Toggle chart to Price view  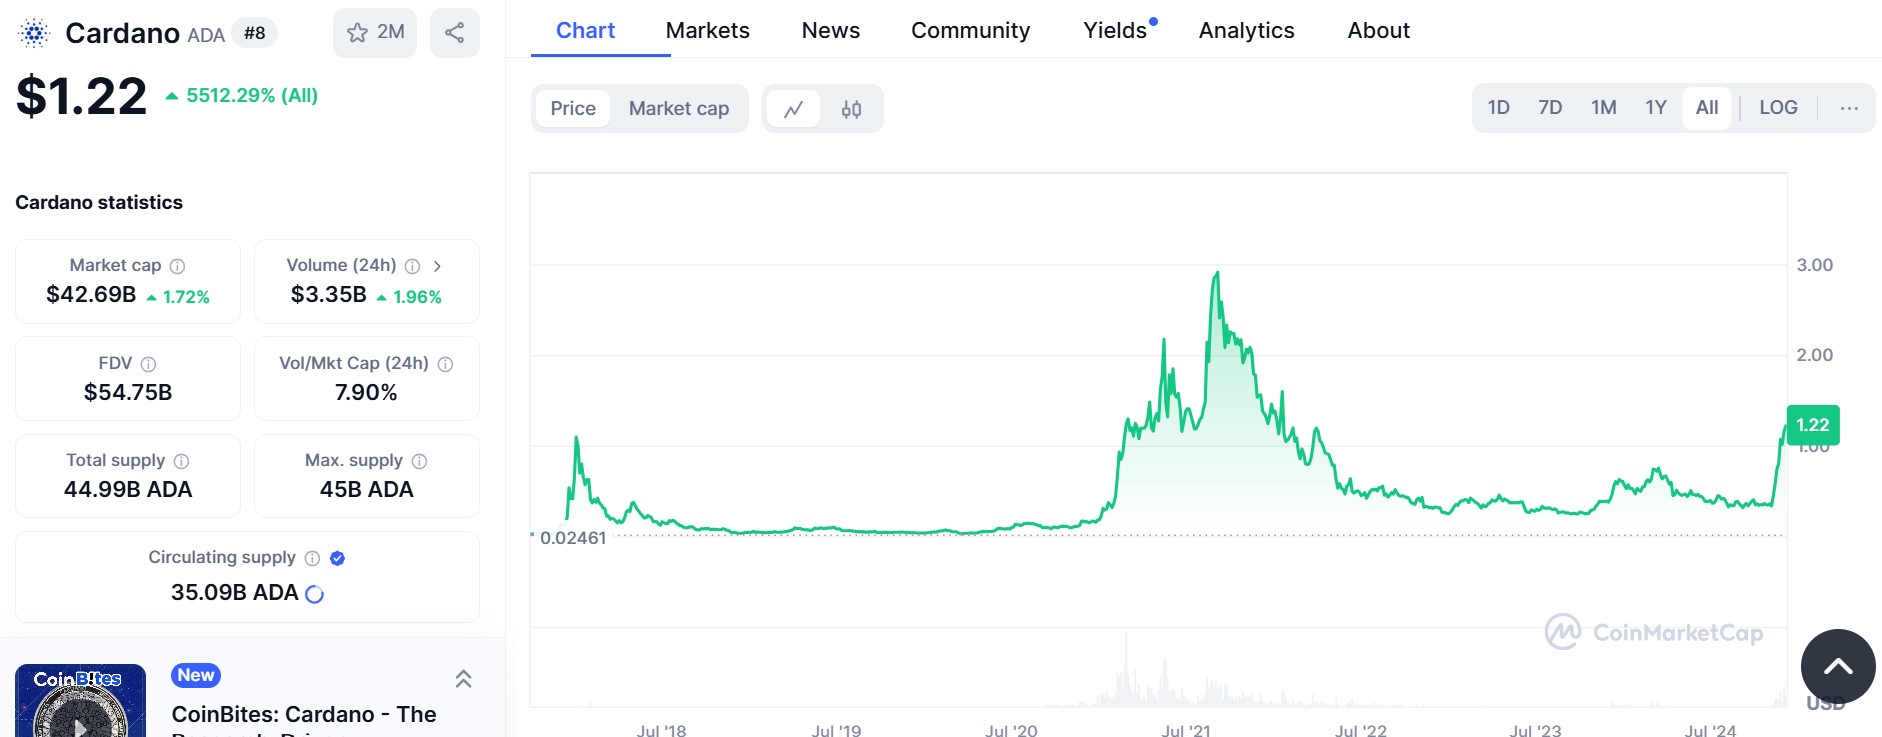[x=573, y=108]
